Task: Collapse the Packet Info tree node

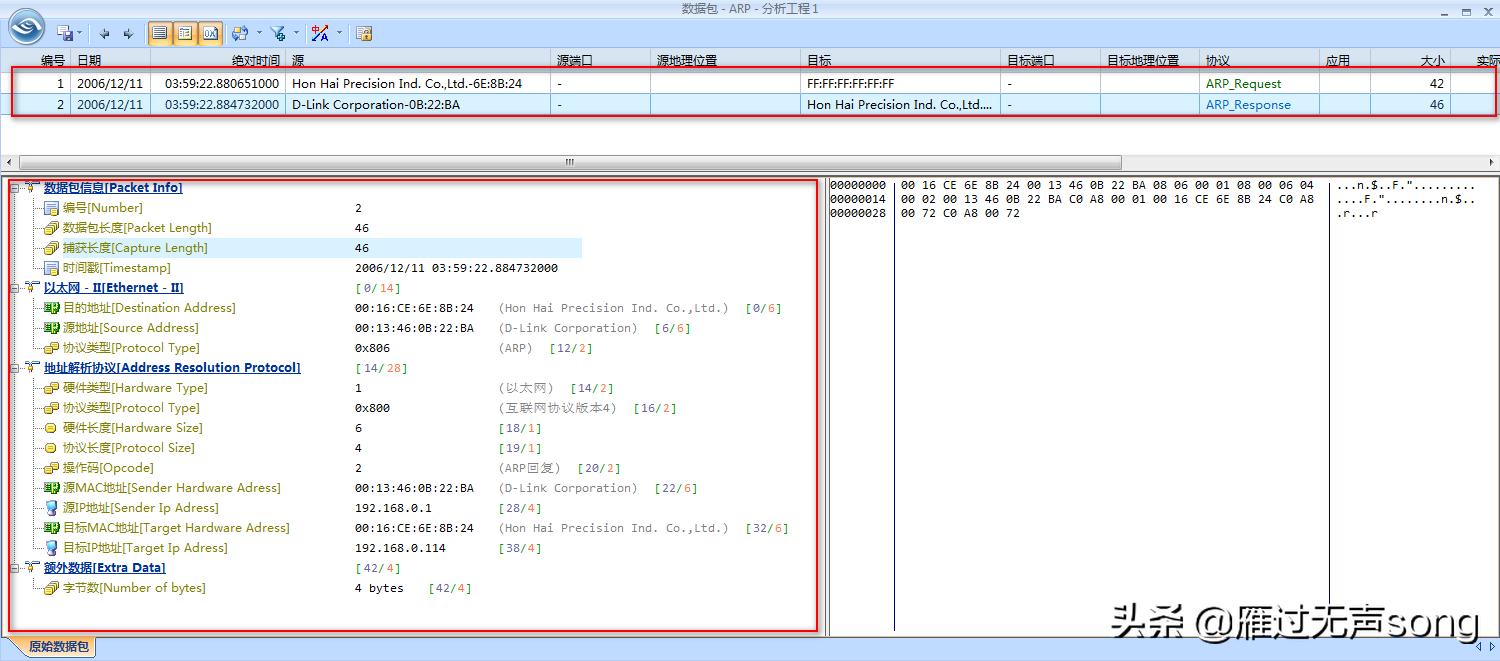Action: 15,188
